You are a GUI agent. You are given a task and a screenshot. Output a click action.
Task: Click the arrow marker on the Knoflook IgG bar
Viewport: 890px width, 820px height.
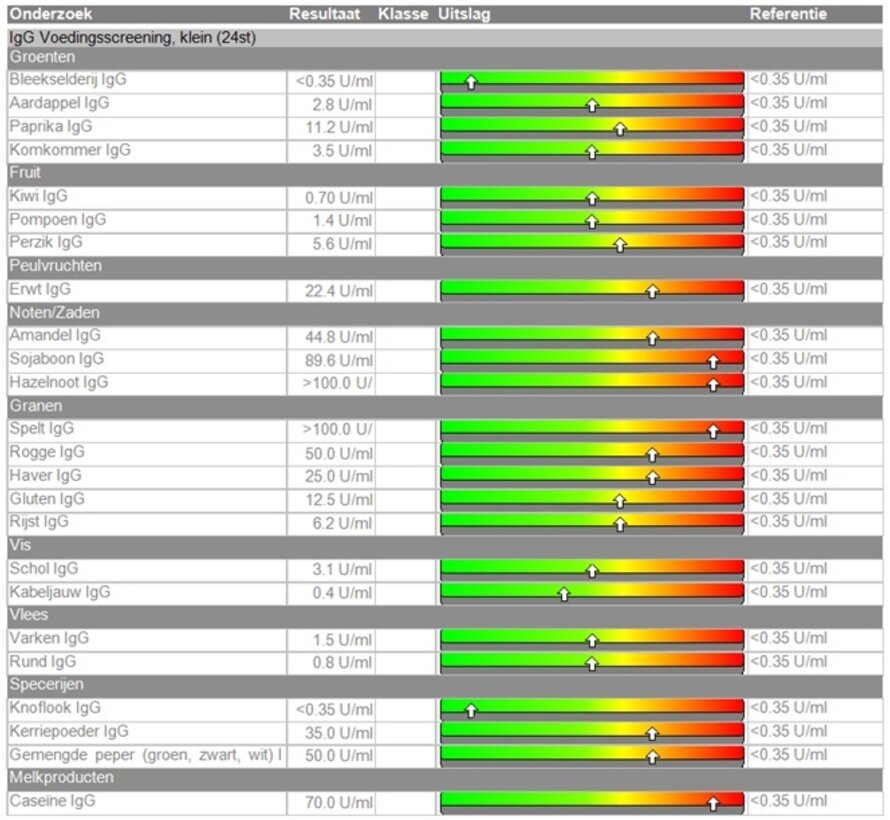click(471, 711)
